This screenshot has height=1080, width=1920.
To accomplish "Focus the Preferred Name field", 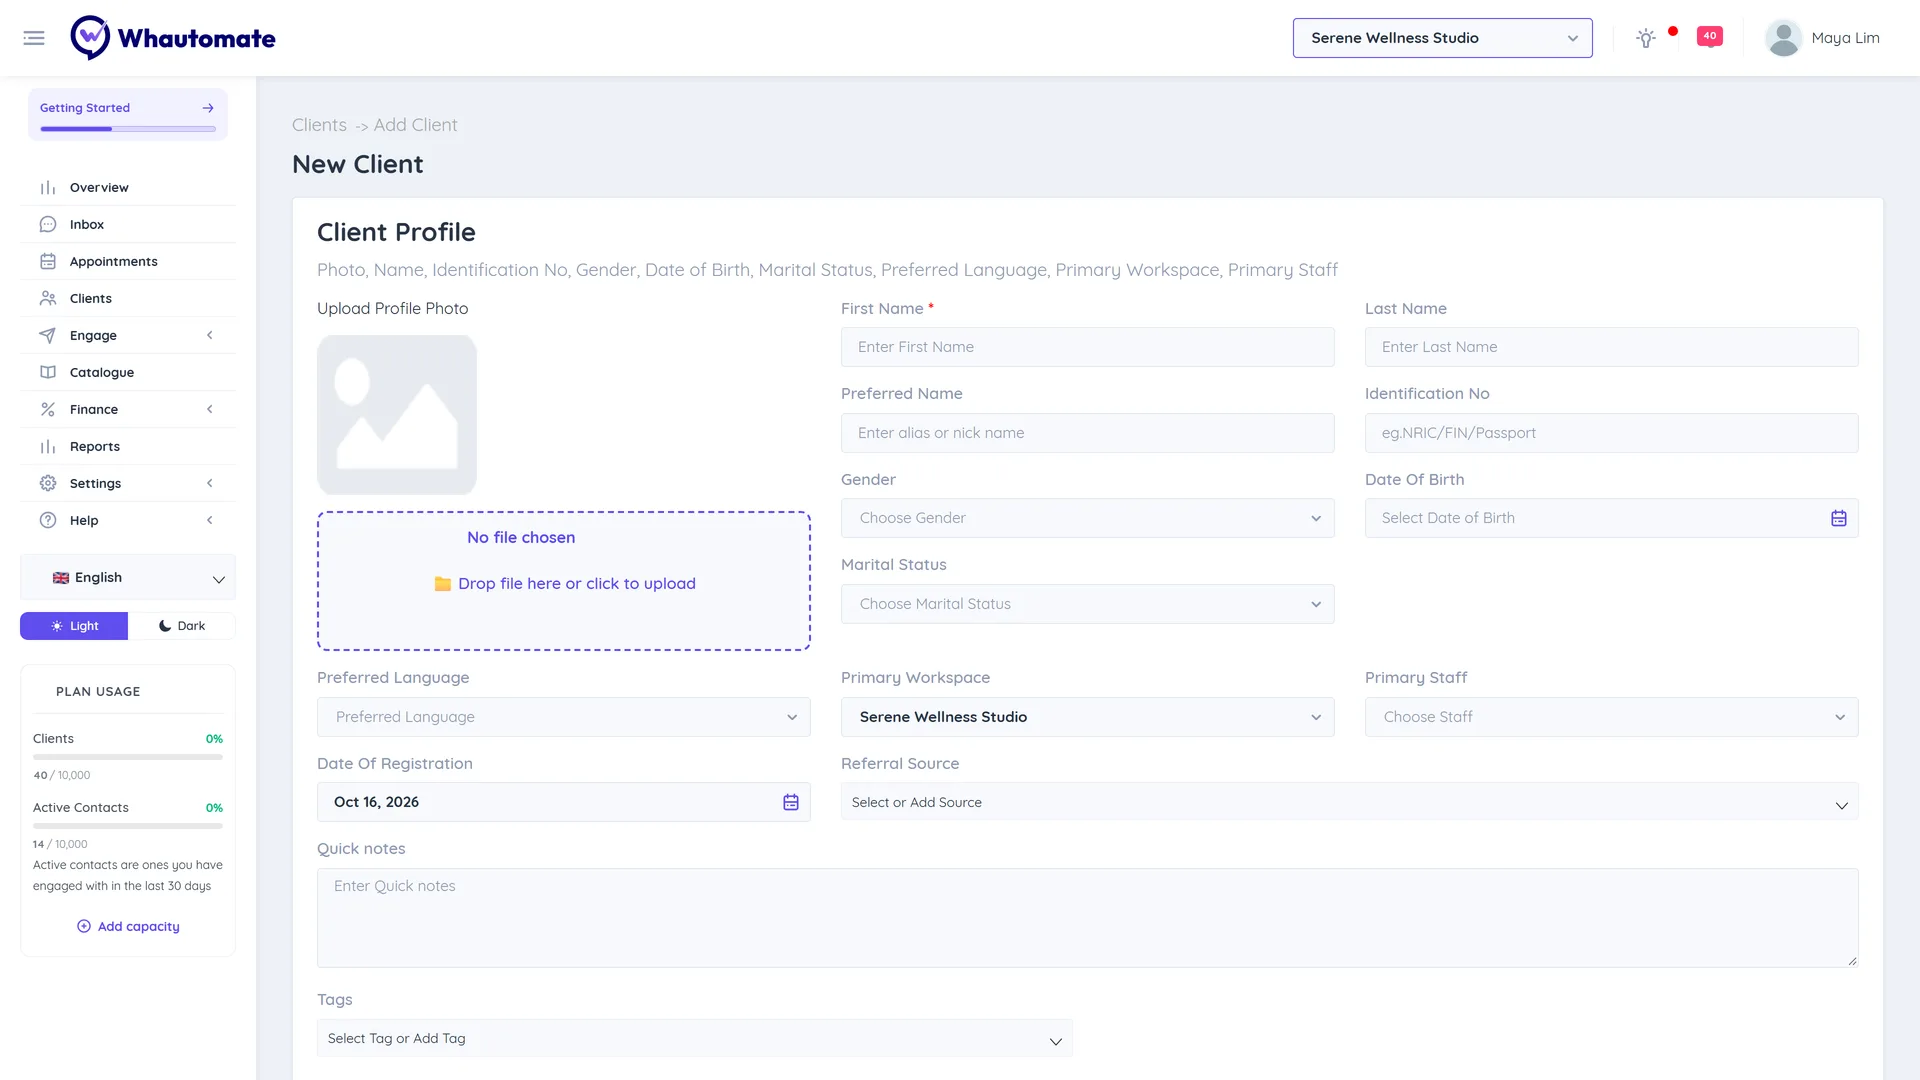I will (1087, 433).
